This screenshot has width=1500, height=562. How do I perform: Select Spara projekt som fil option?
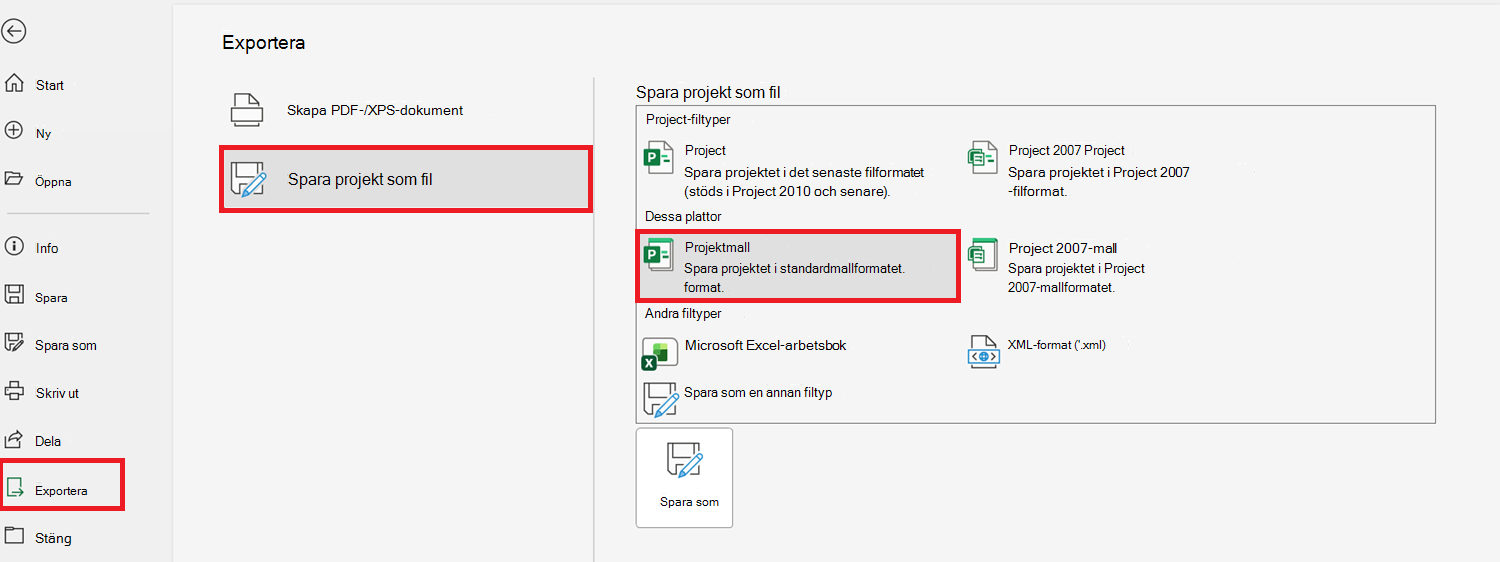pos(406,179)
